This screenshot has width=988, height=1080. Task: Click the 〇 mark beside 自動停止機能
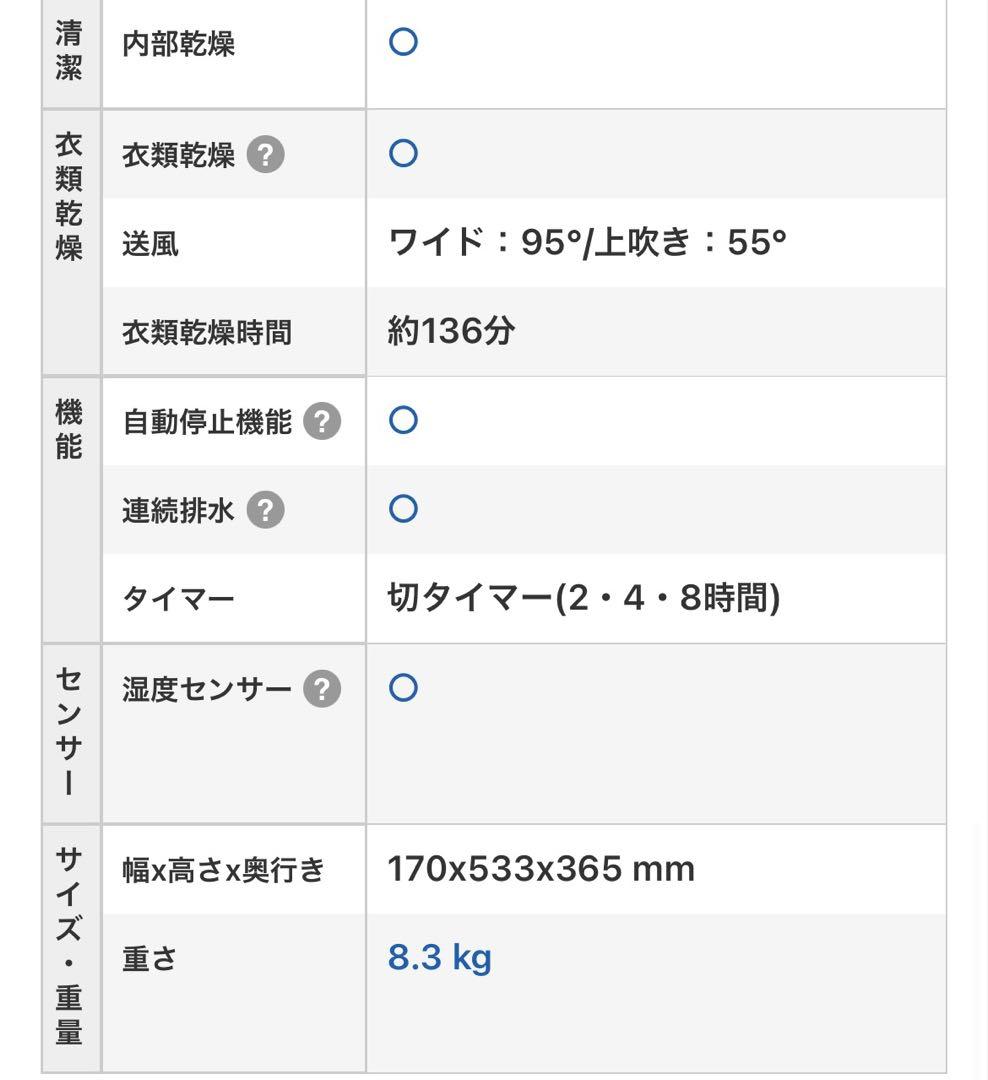[x=403, y=420]
